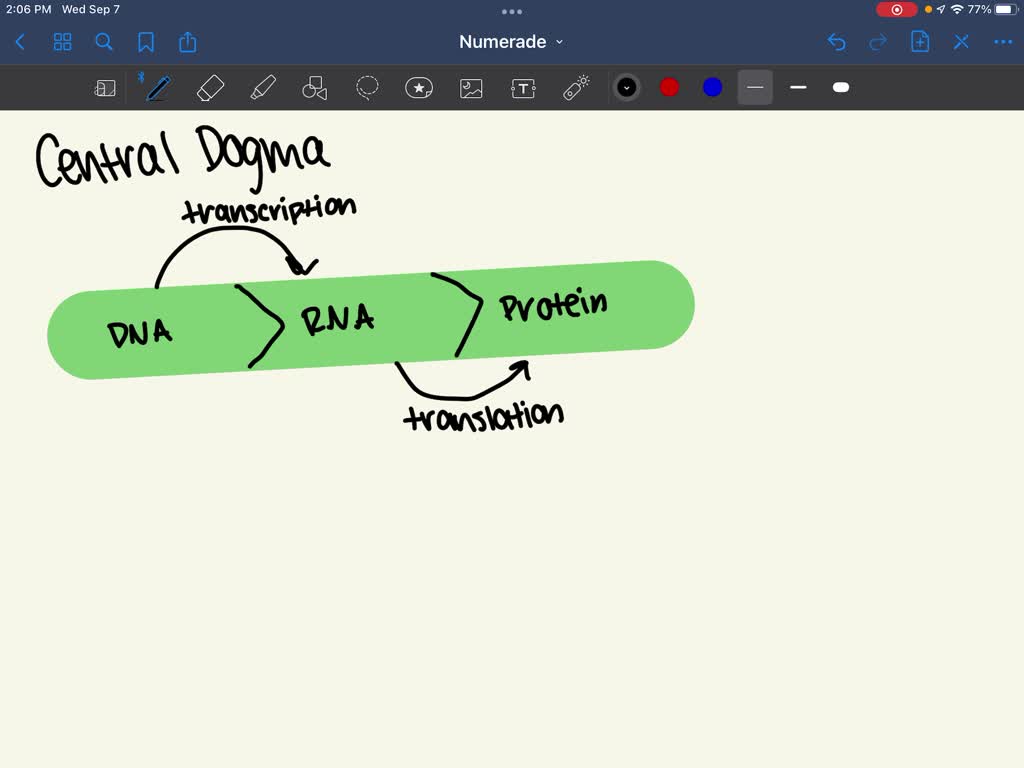Select the Highlighter tool
The image size is (1024, 768).
(x=262, y=87)
